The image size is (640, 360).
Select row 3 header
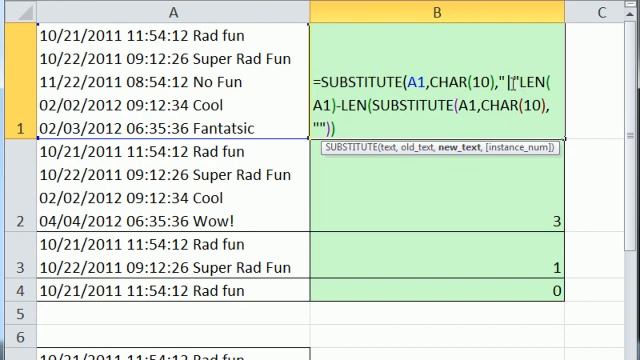click(x=20, y=255)
